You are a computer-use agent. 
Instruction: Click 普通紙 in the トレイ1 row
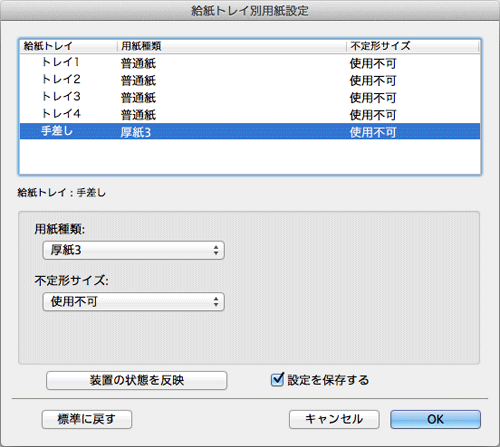(138, 63)
